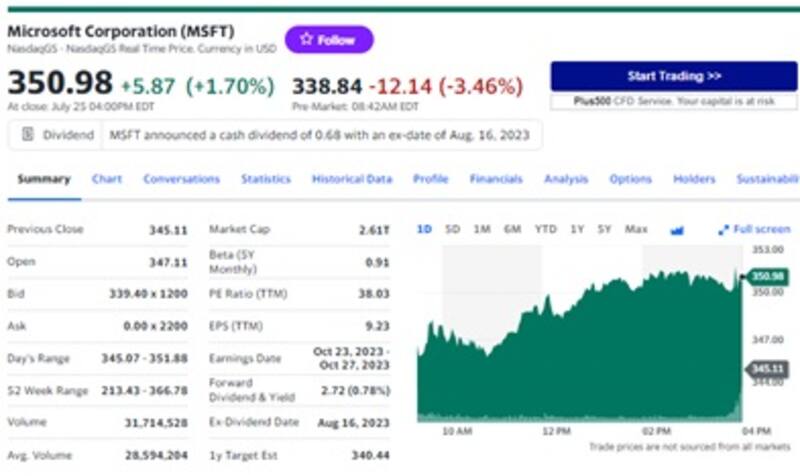The image size is (800, 476).
Task: Switch chart range to 5D
Action: [452, 229]
